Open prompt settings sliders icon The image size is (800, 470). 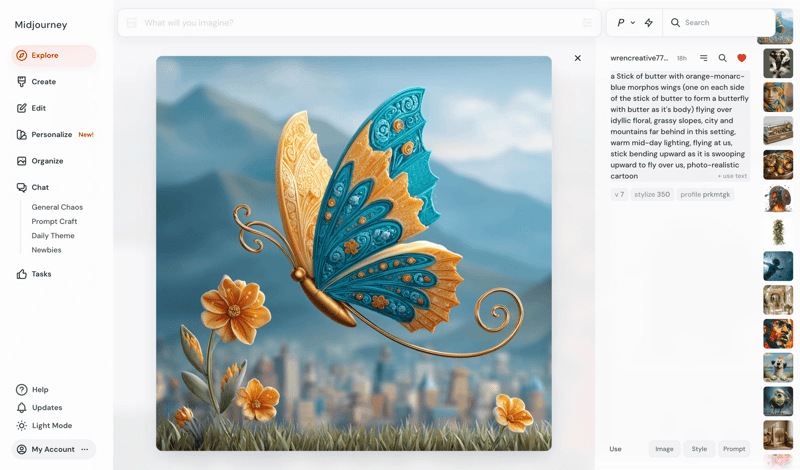[x=587, y=23]
